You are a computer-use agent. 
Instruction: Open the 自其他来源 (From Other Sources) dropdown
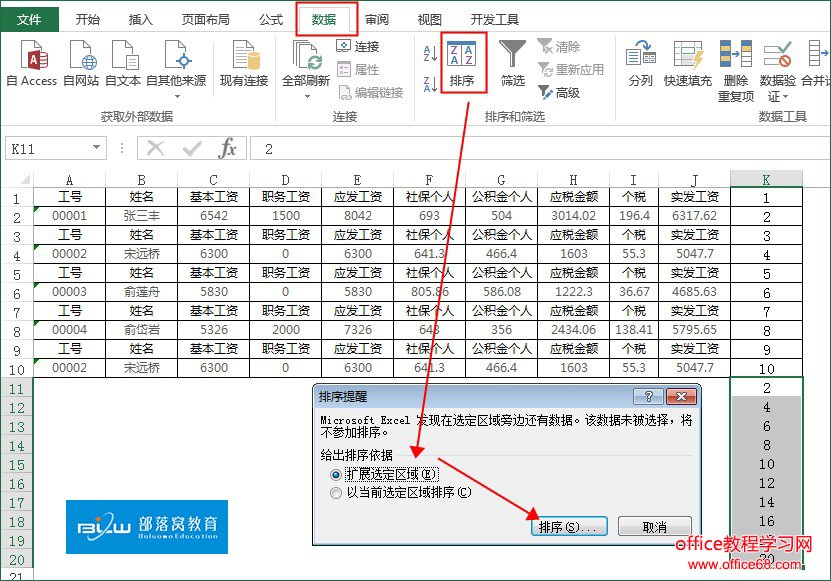176,97
